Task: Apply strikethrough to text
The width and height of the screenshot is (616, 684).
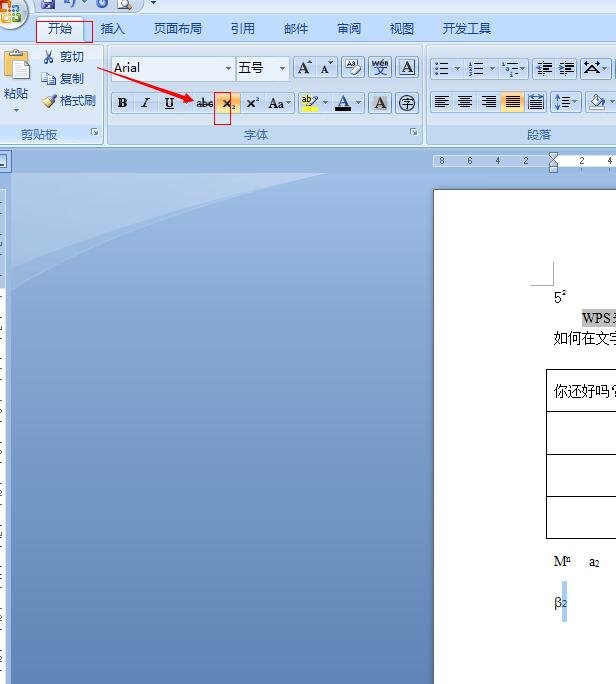Action: [205, 103]
